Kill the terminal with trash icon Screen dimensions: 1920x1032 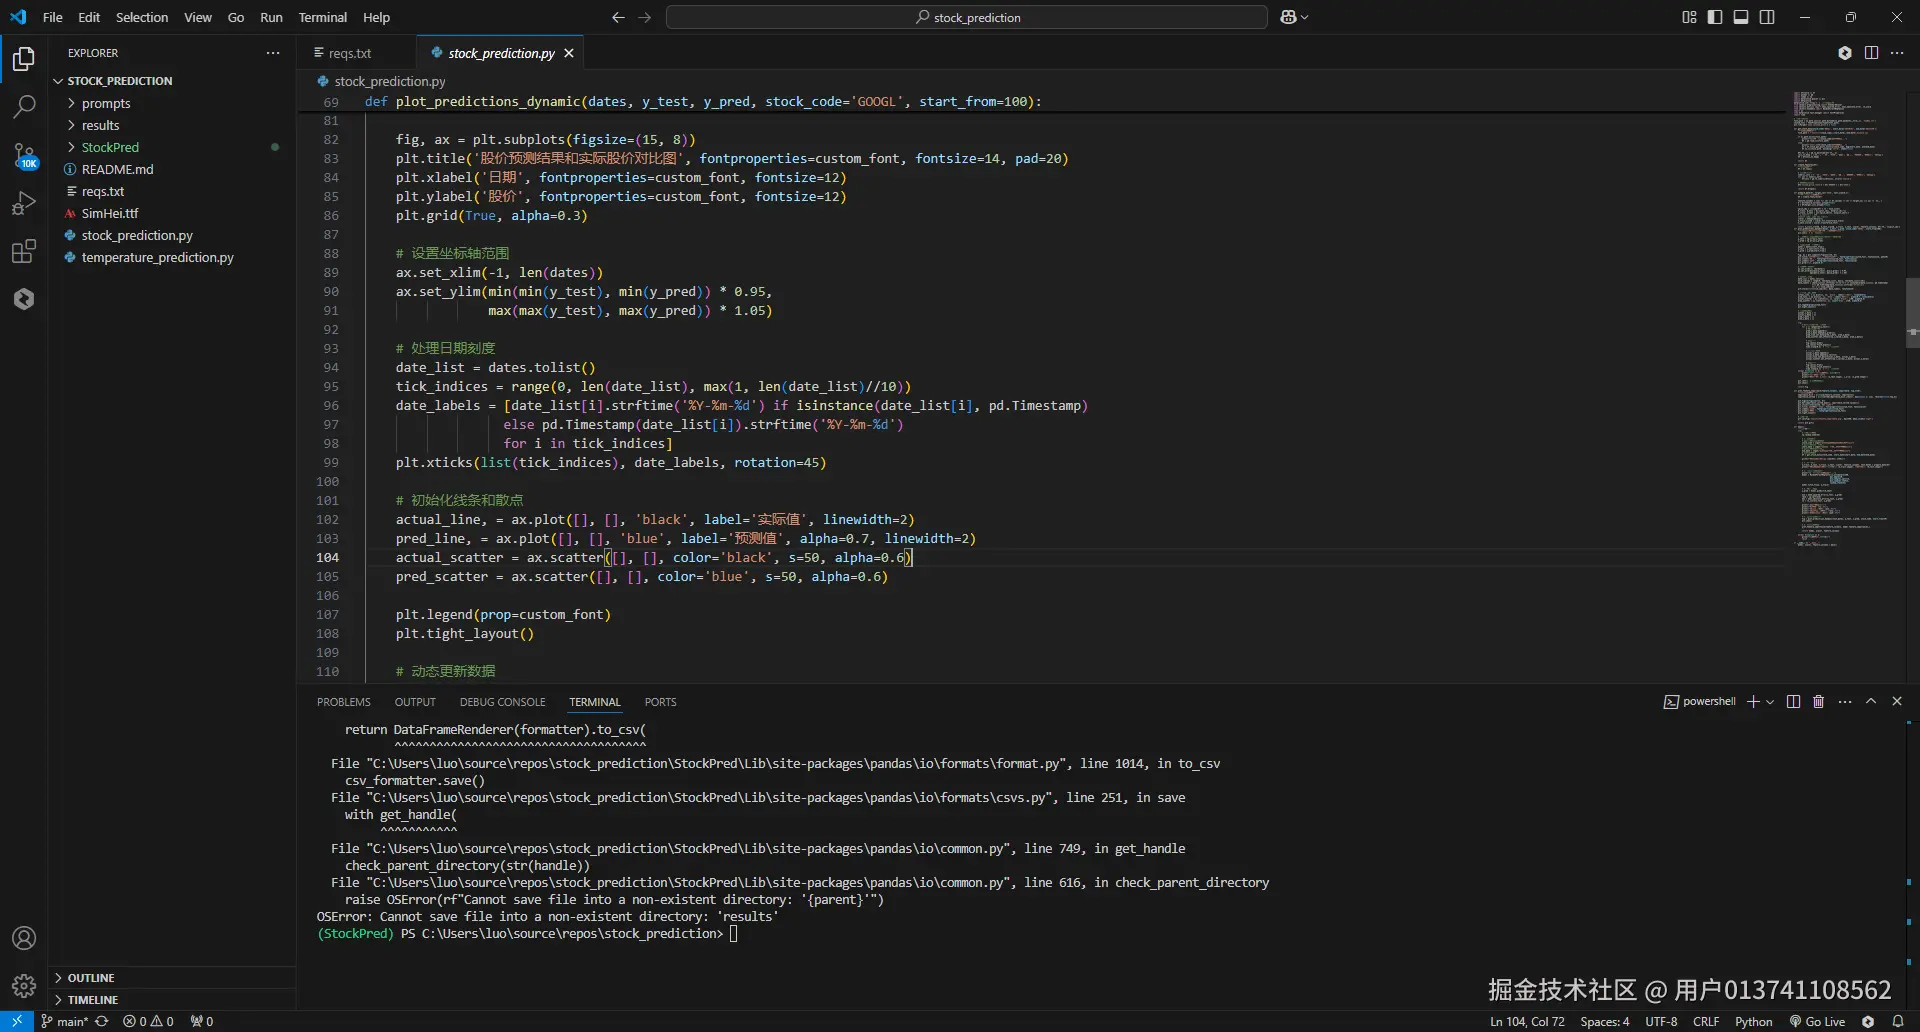pyautogui.click(x=1818, y=702)
